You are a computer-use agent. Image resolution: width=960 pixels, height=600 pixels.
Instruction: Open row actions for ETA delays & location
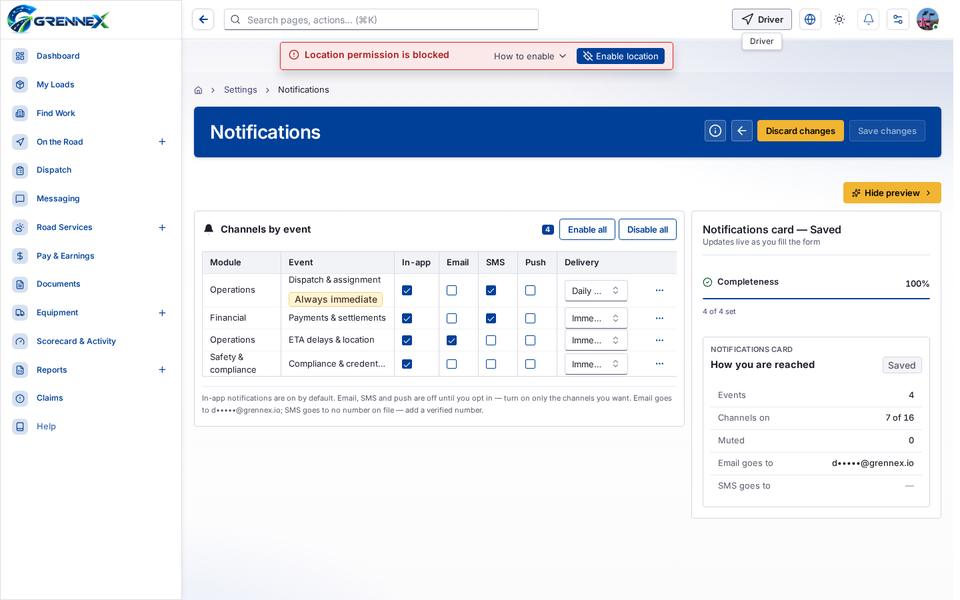coord(659,340)
